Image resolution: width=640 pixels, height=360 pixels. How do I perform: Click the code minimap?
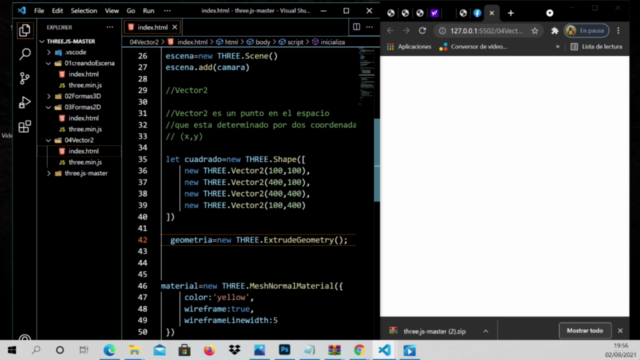[x=367, y=77]
